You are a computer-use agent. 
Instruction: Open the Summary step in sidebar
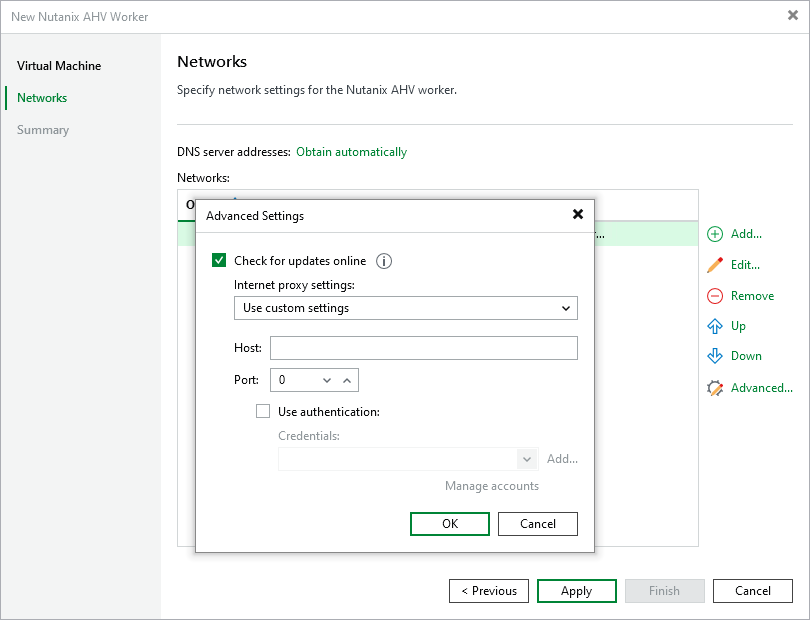click(x=43, y=130)
